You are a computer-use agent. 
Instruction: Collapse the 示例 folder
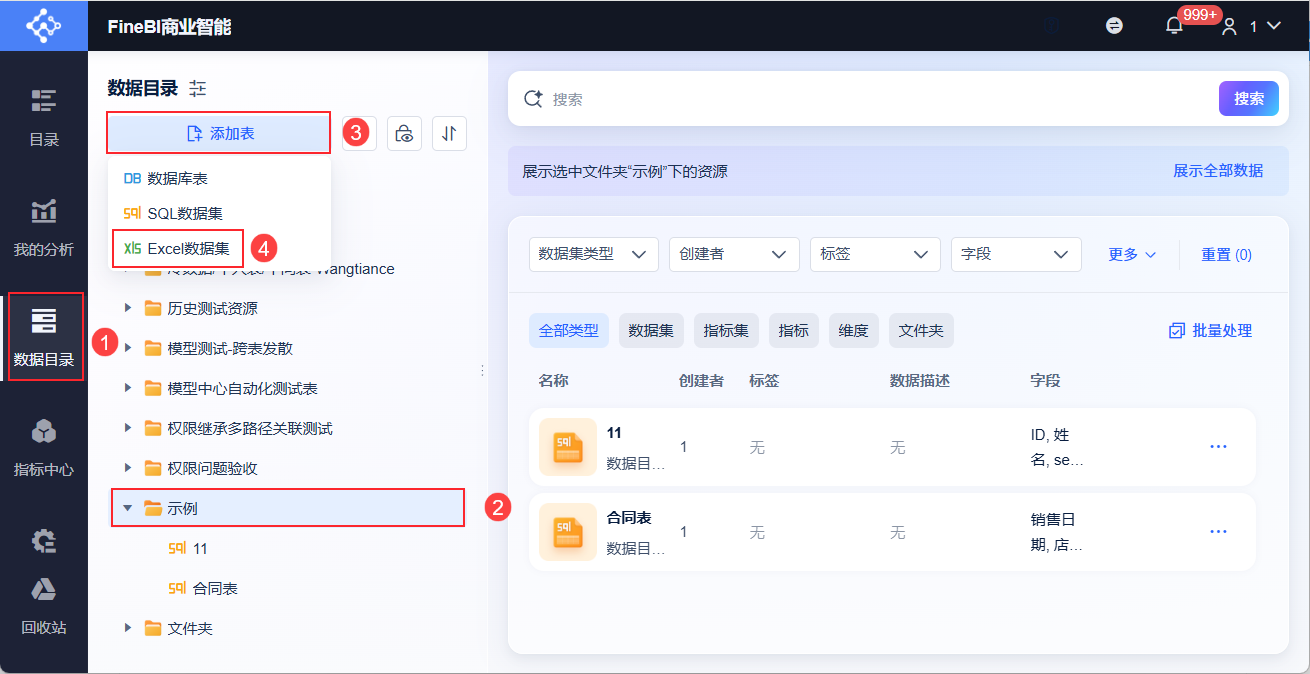coord(127,508)
